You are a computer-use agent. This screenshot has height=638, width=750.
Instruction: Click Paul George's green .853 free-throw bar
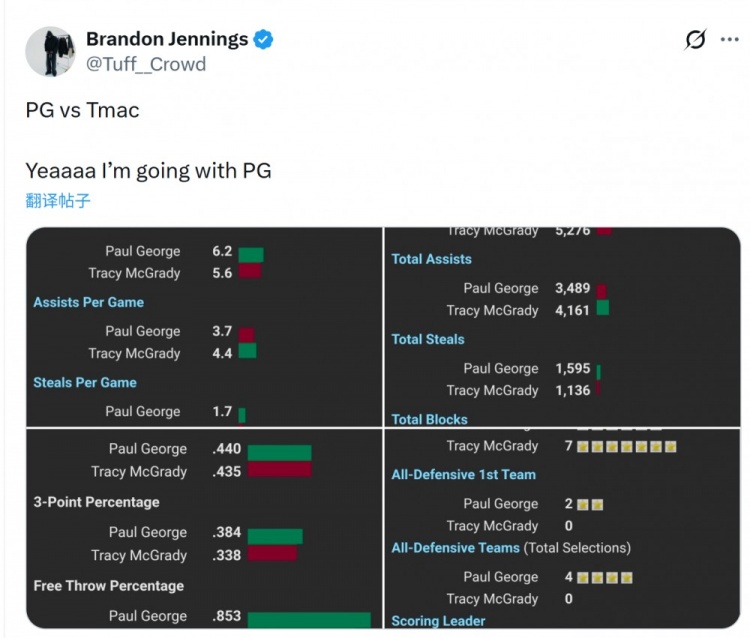(308, 619)
